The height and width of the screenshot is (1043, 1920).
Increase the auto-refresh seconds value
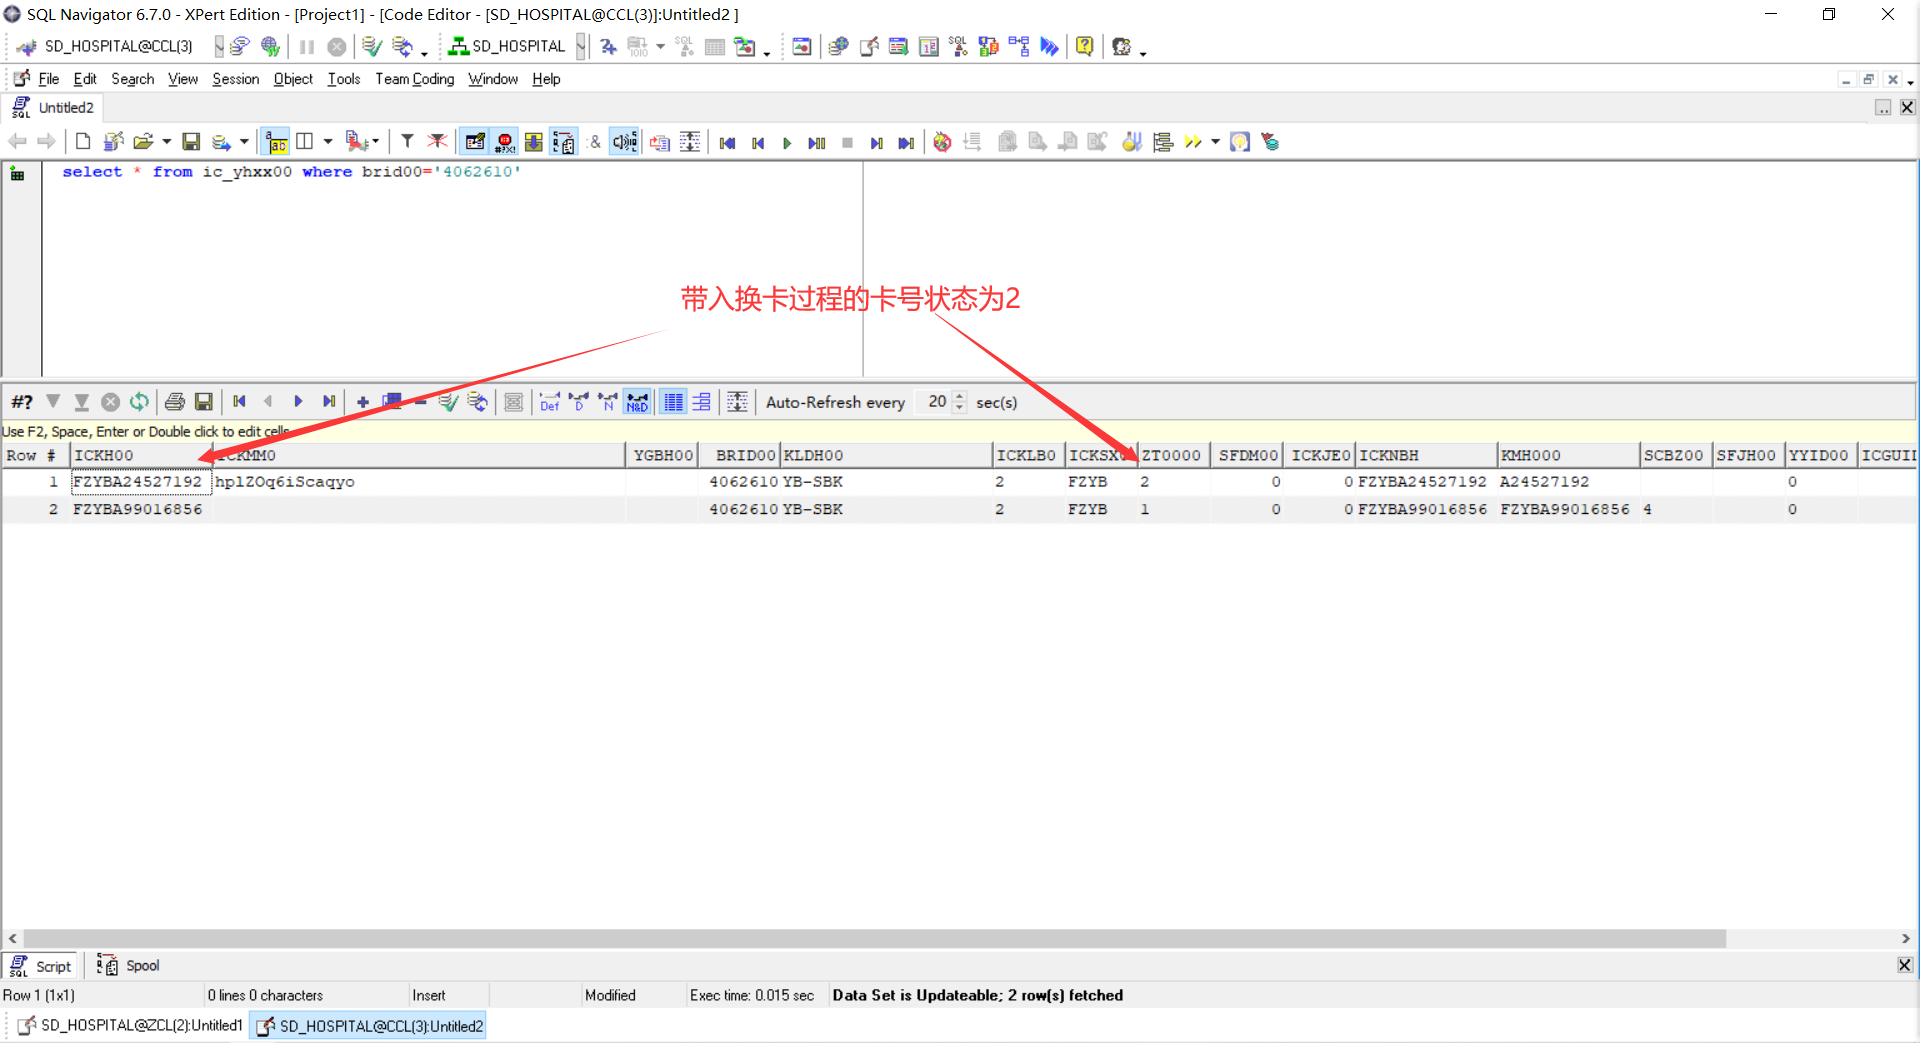click(x=960, y=396)
